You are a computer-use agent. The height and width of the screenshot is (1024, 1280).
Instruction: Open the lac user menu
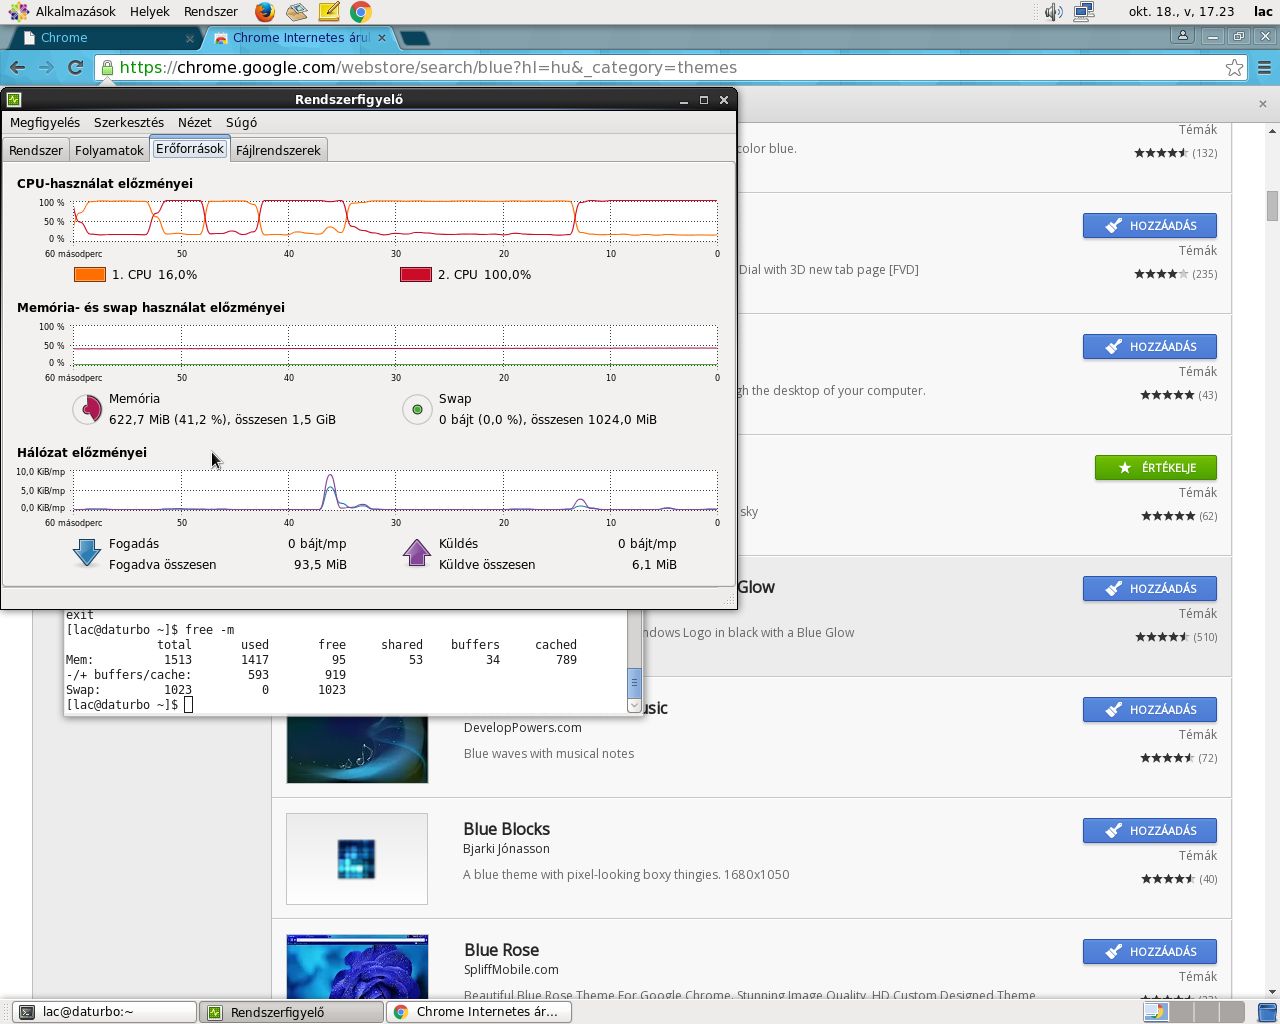[x=1263, y=12]
